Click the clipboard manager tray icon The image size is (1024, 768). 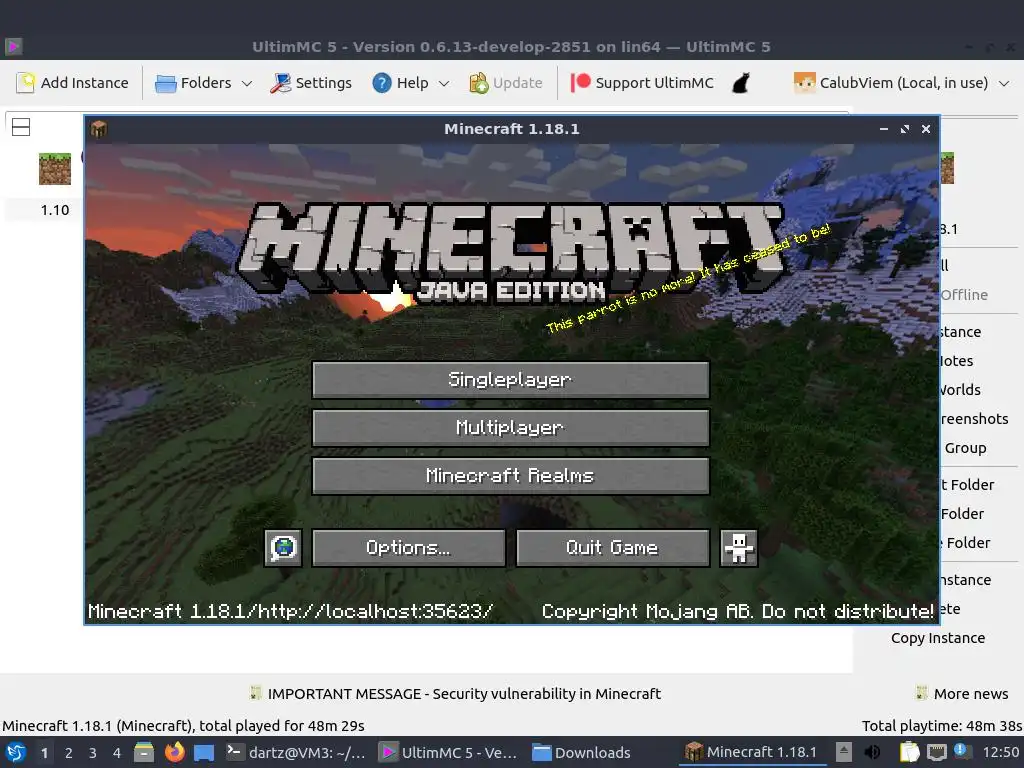[x=909, y=752]
